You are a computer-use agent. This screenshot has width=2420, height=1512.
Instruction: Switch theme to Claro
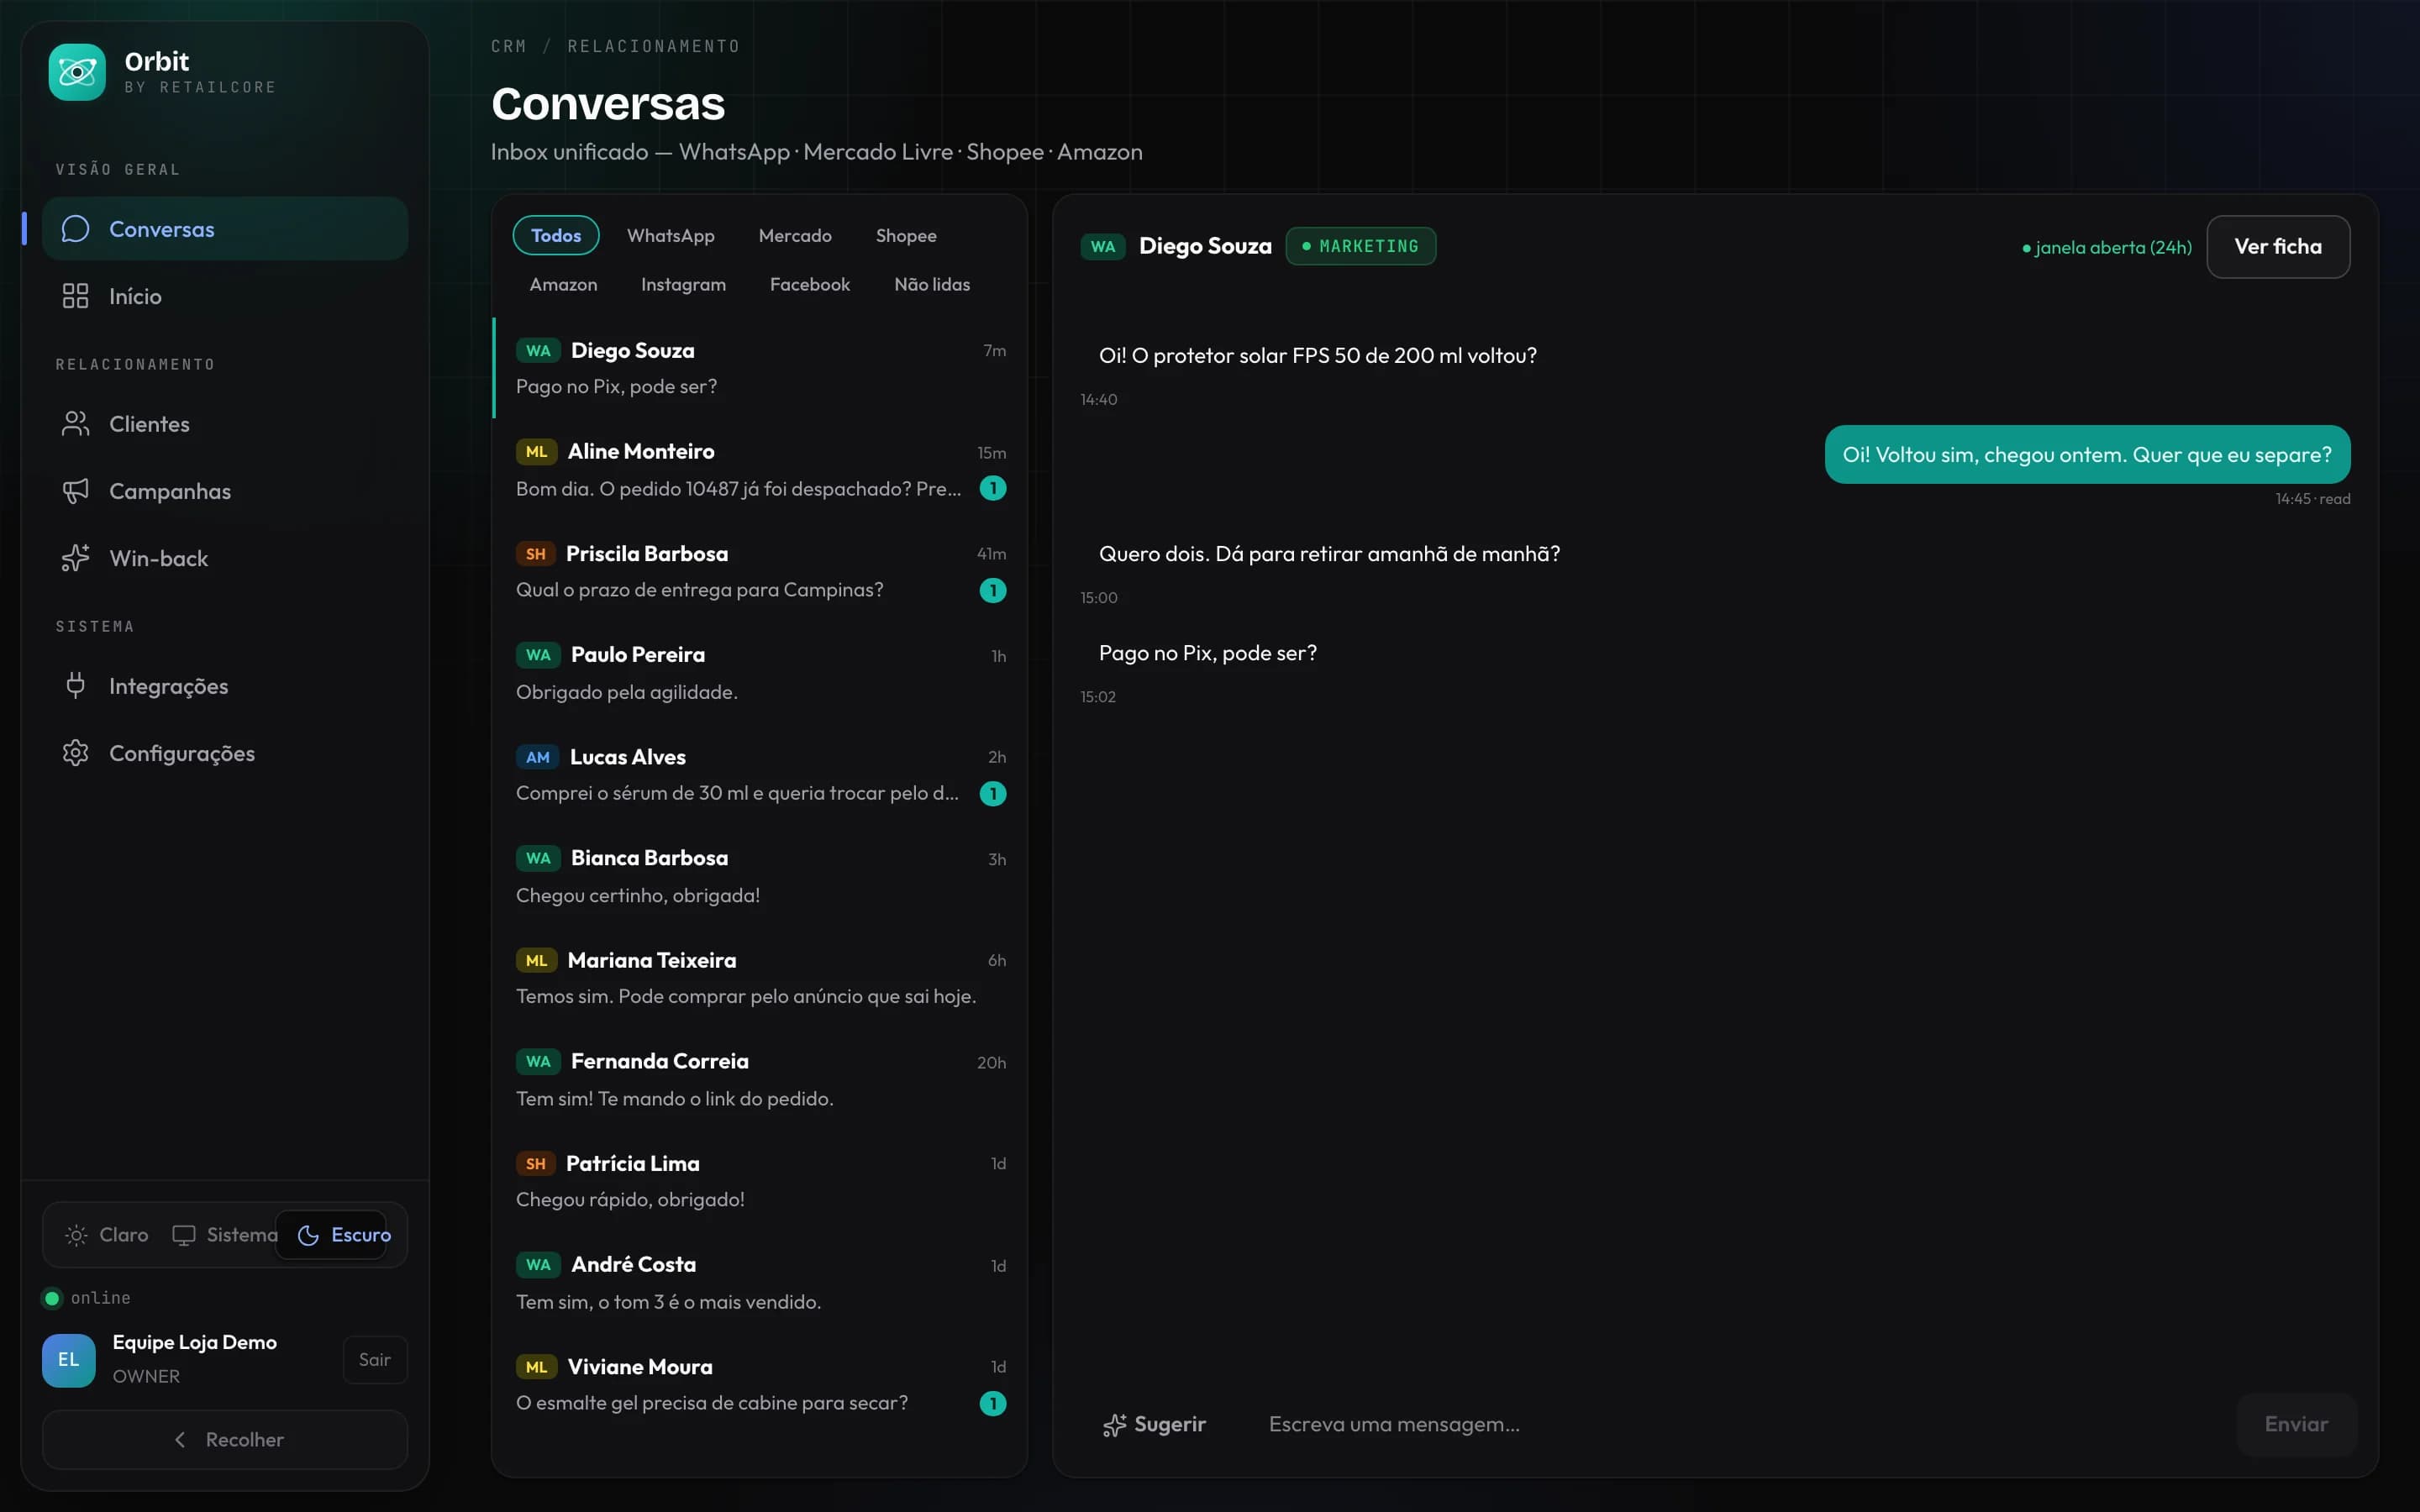107,1235
